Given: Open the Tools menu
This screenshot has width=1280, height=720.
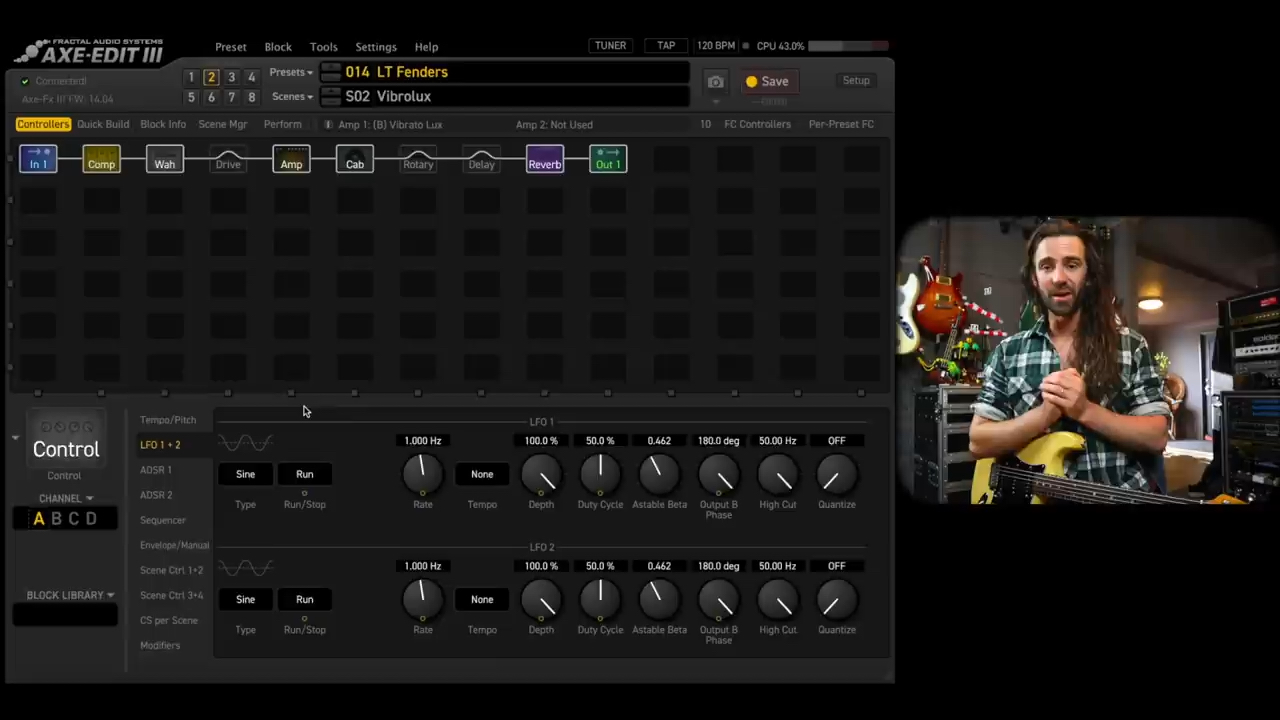Looking at the screenshot, I should (x=323, y=47).
